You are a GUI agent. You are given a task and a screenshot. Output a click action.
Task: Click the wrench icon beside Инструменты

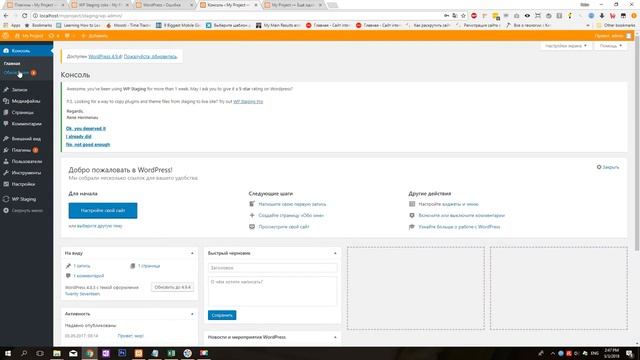6,173
